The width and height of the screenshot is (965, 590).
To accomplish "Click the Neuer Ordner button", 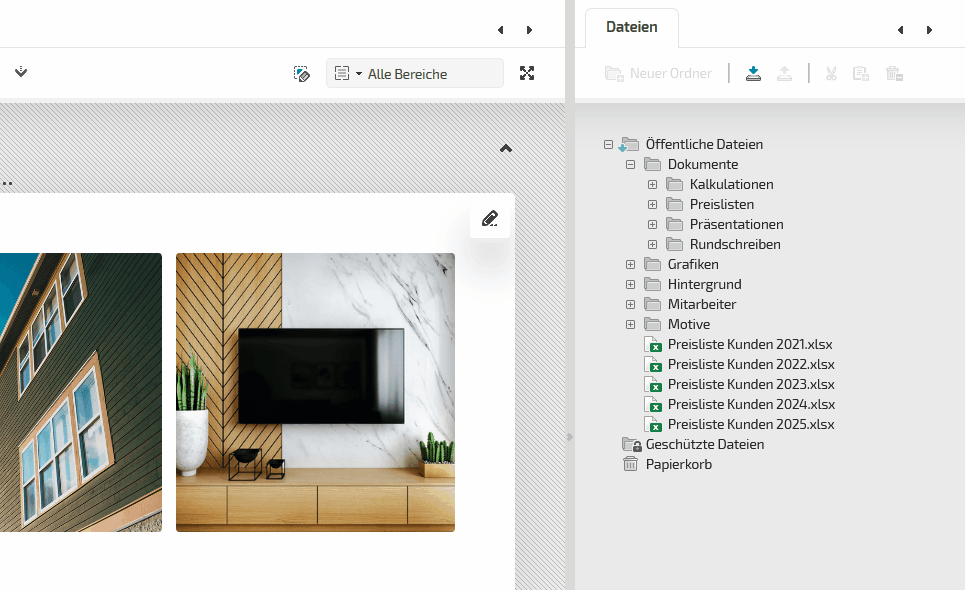I will pyautogui.click(x=659, y=73).
